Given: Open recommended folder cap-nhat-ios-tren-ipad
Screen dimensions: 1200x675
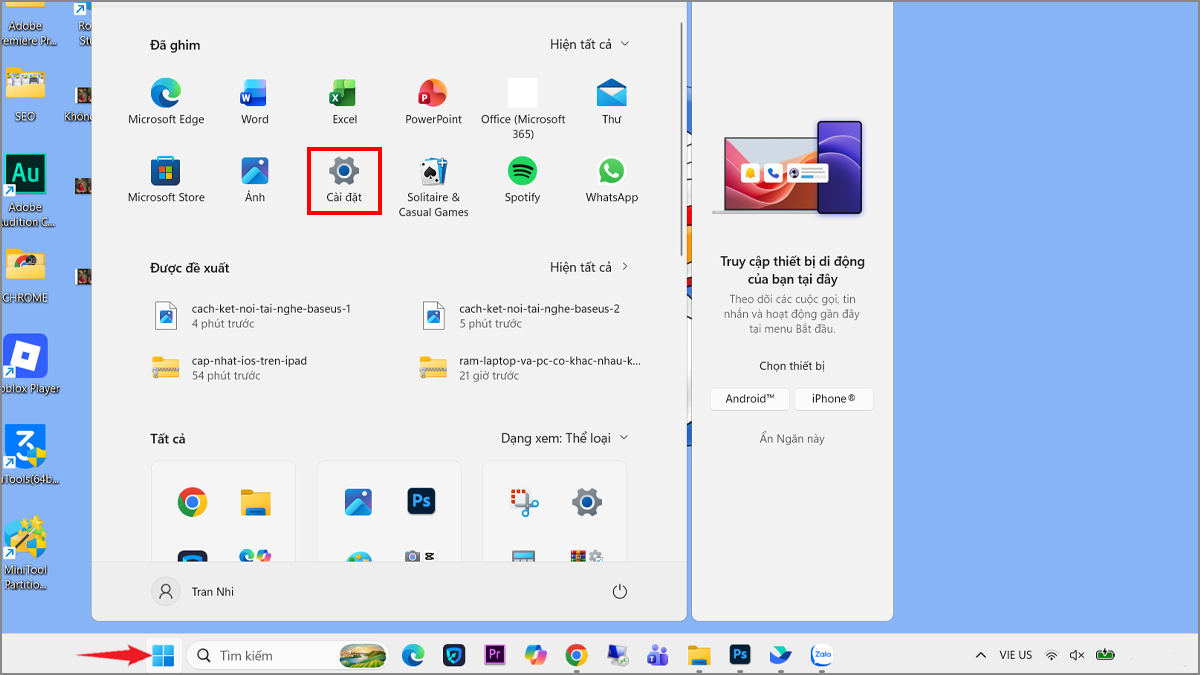Looking at the screenshot, I should (230, 368).
